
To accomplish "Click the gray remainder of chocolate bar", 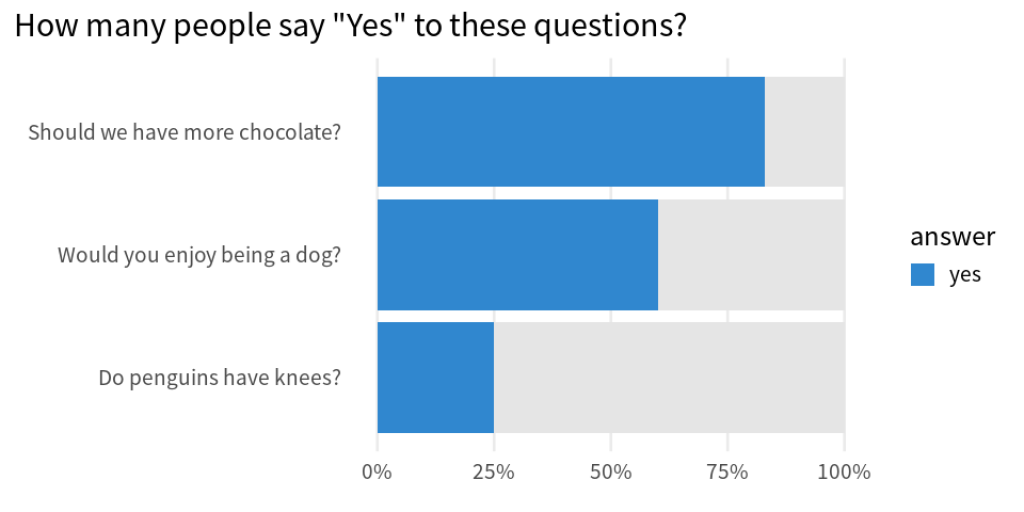I will 805,131.
